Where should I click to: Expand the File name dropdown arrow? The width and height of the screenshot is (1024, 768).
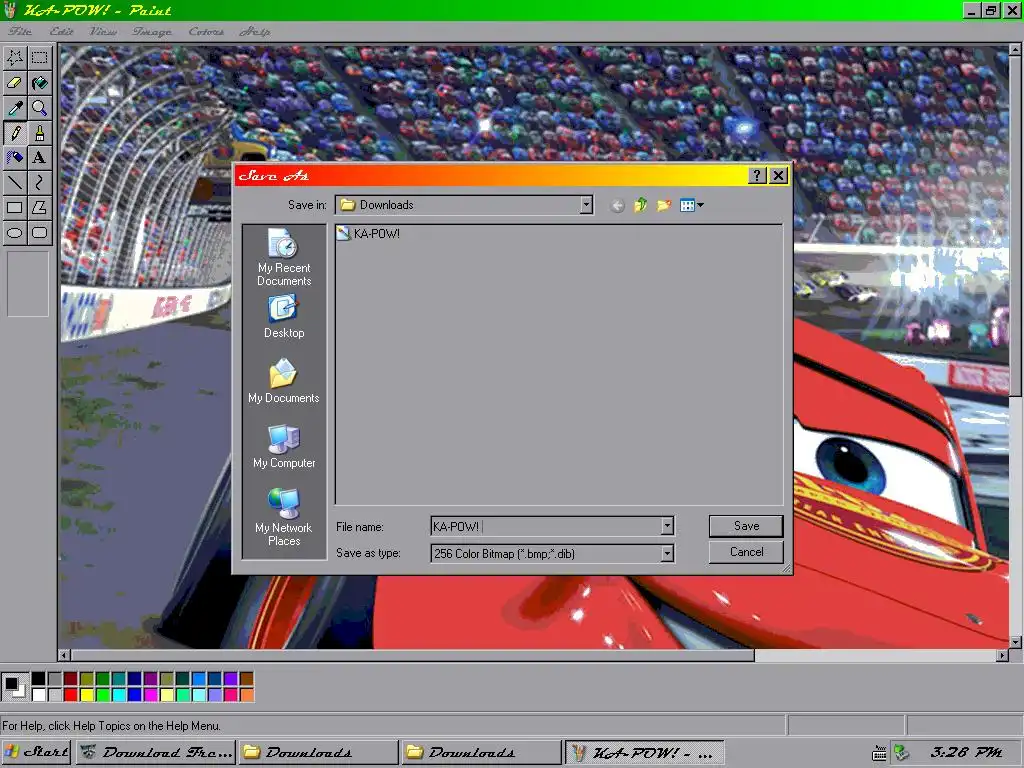667,526
